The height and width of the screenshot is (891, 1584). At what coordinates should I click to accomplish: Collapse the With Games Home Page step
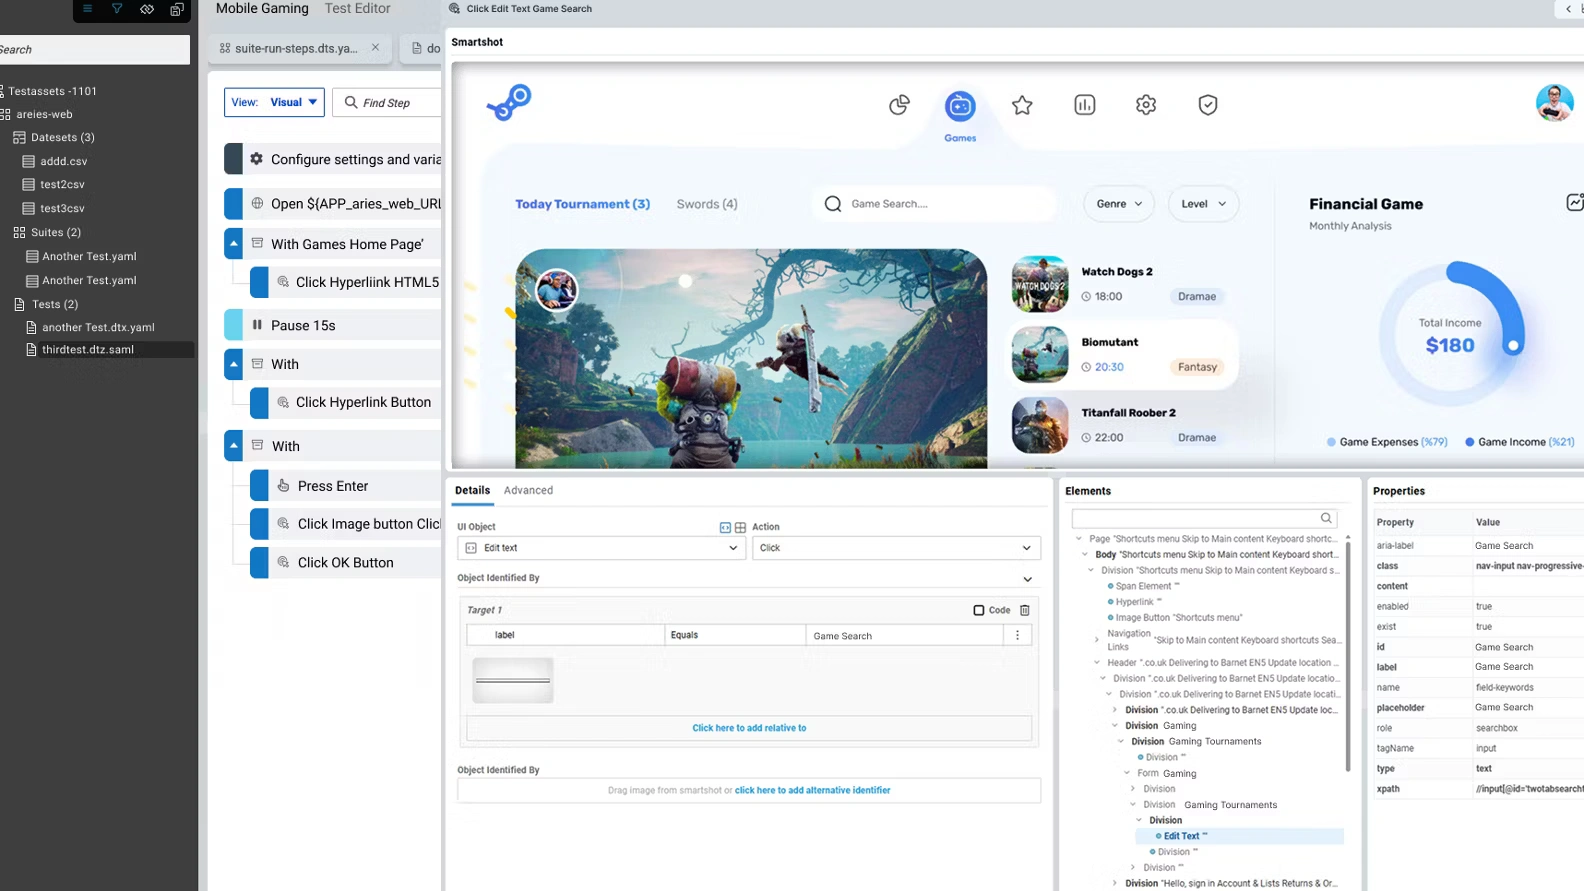click(234, 244)
